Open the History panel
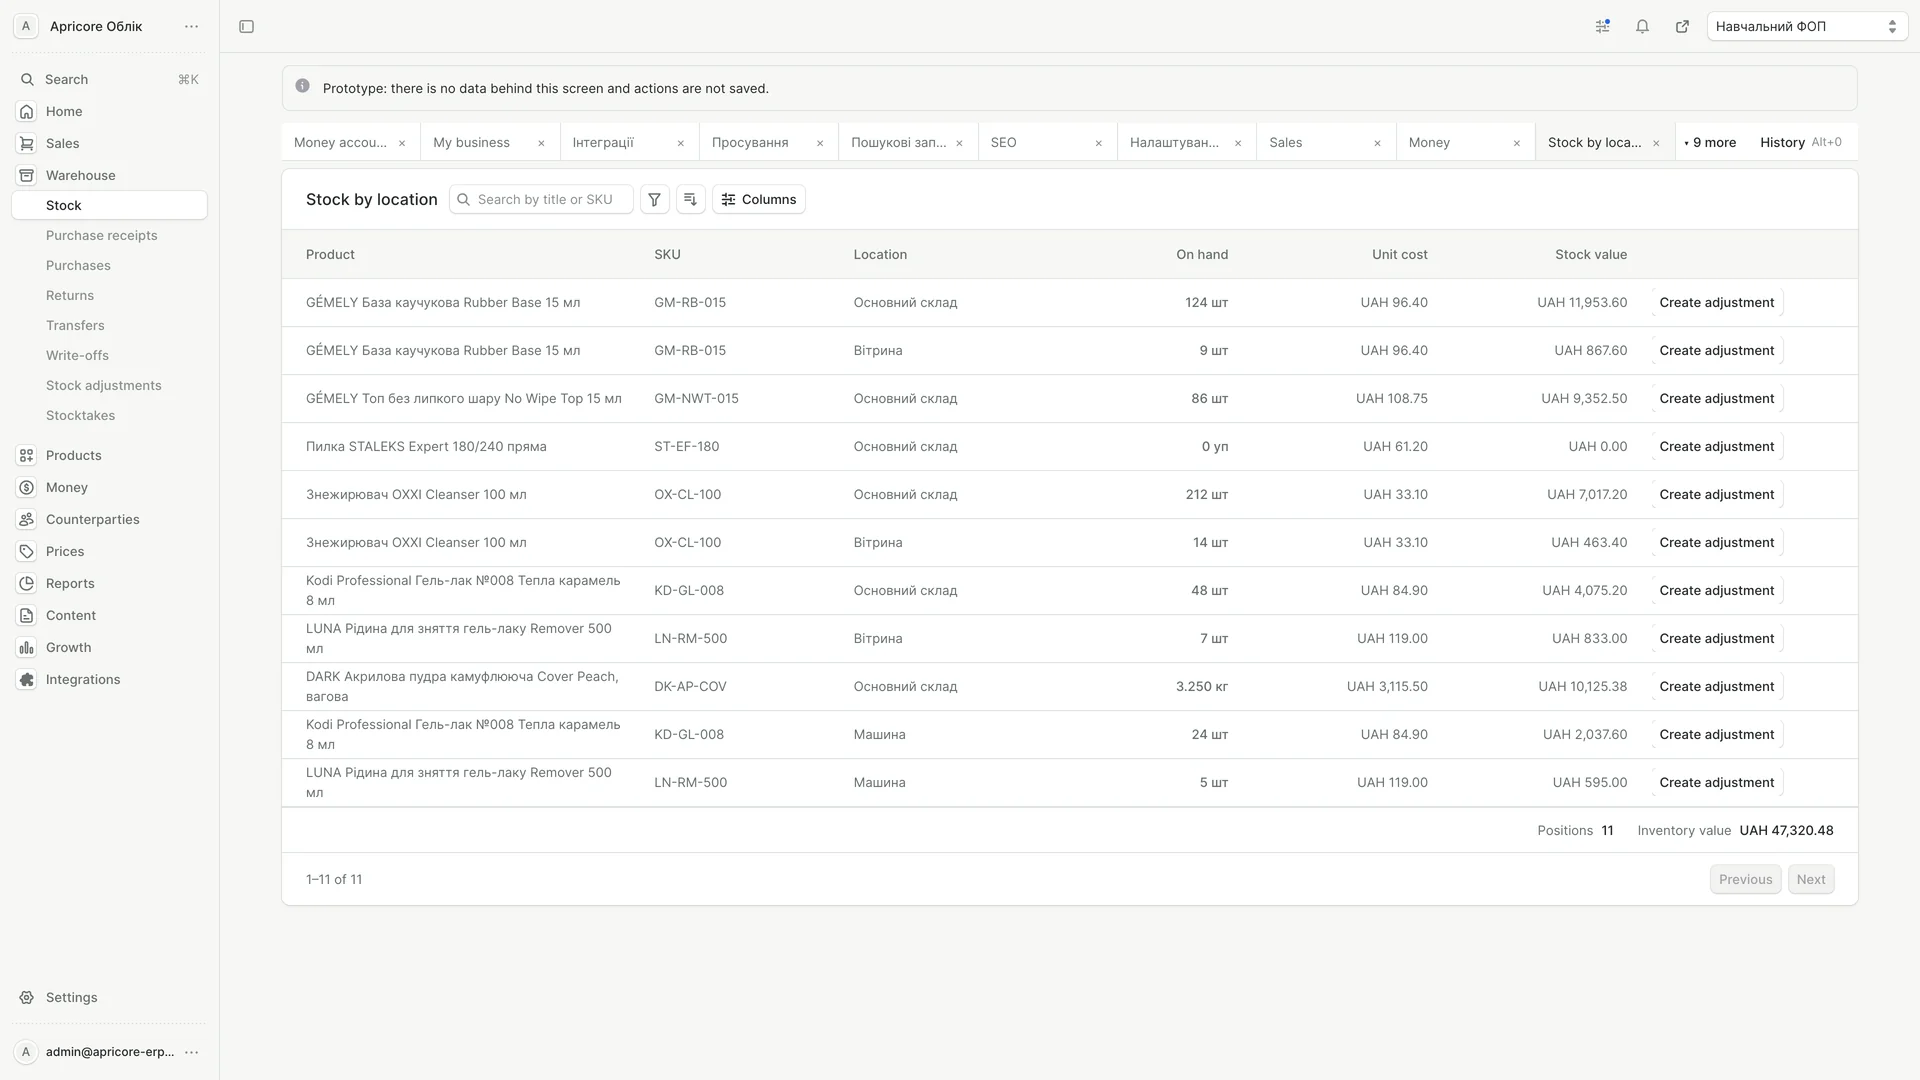Viewport: 1920px width, 1080px height. point(1800,143)
